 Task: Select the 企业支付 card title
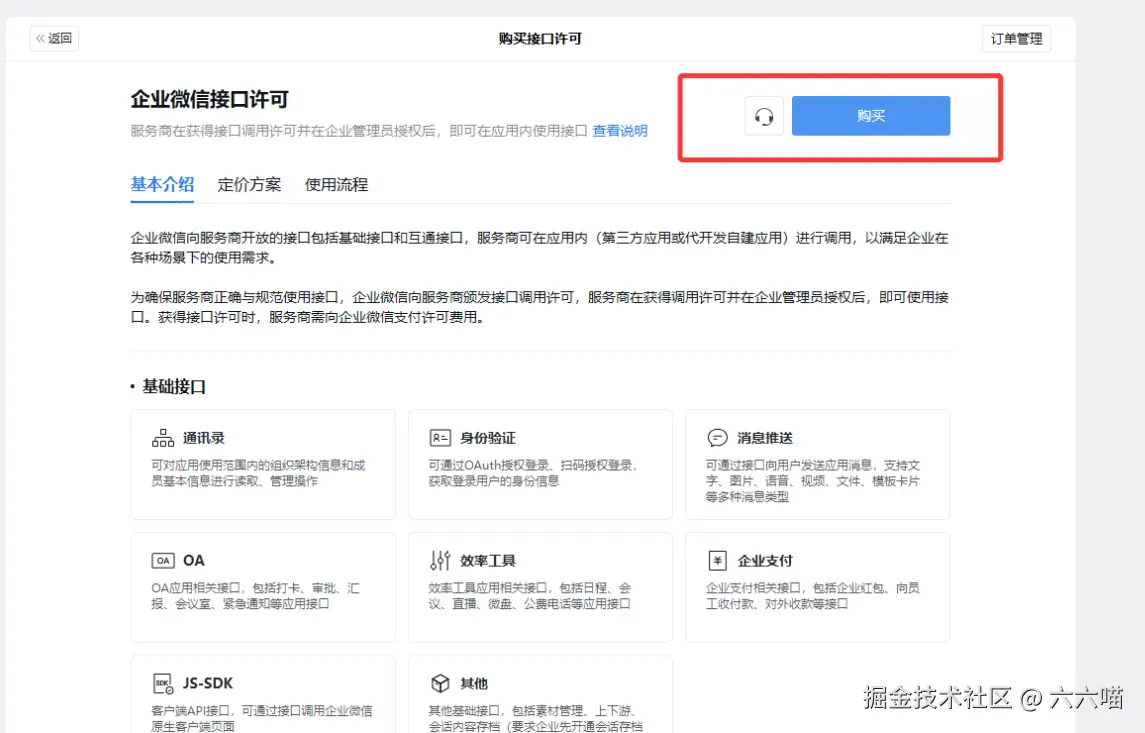(765, 561)
